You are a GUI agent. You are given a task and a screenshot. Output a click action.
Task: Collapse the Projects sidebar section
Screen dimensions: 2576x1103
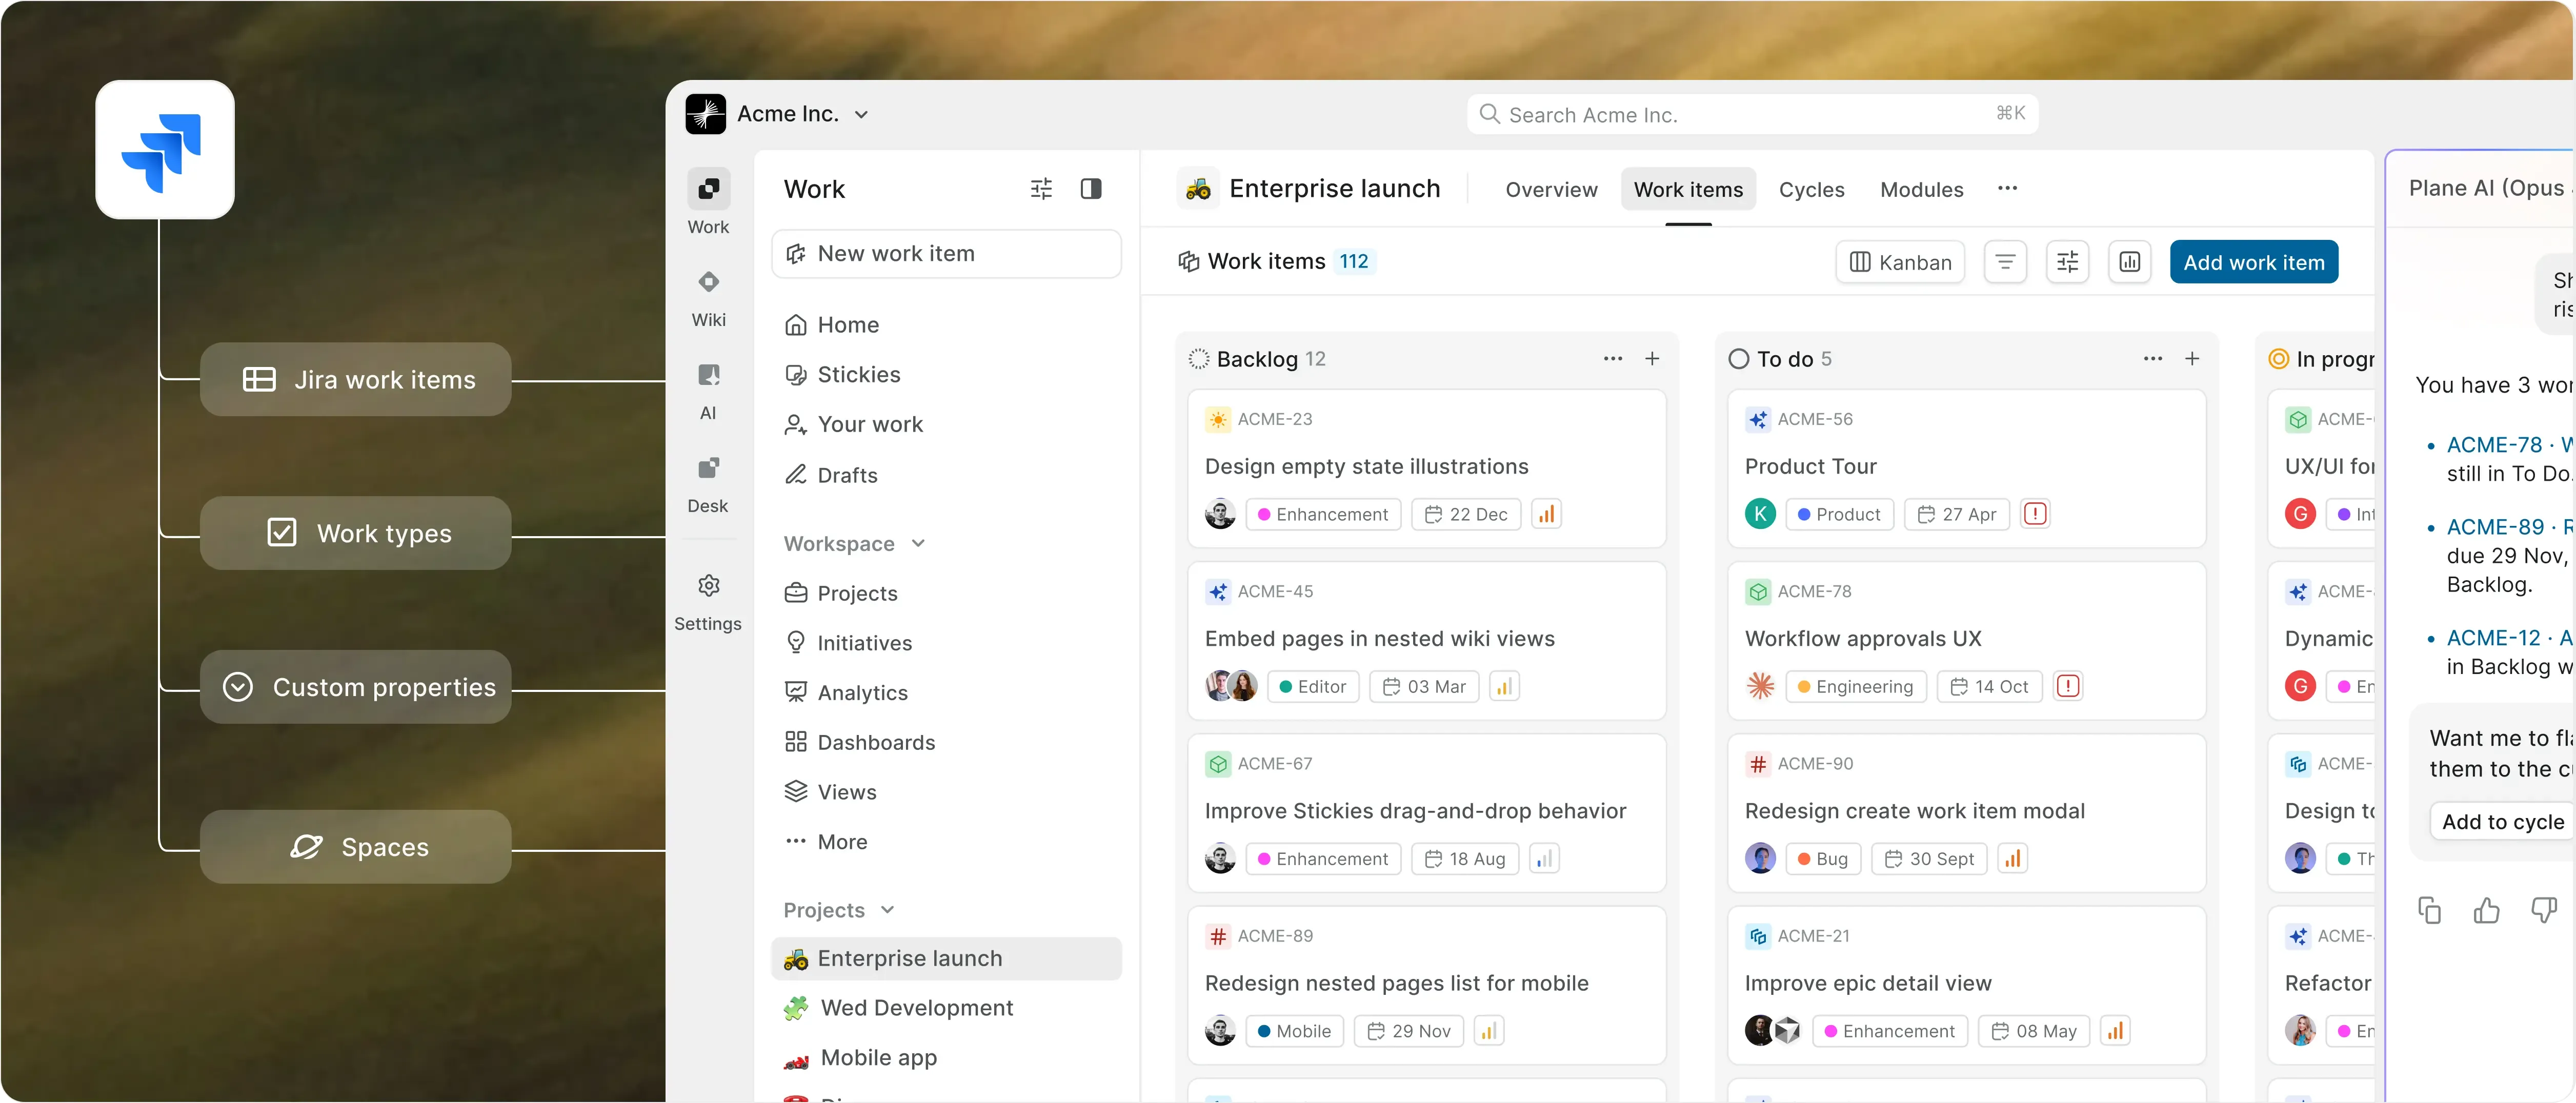(887, 910)
